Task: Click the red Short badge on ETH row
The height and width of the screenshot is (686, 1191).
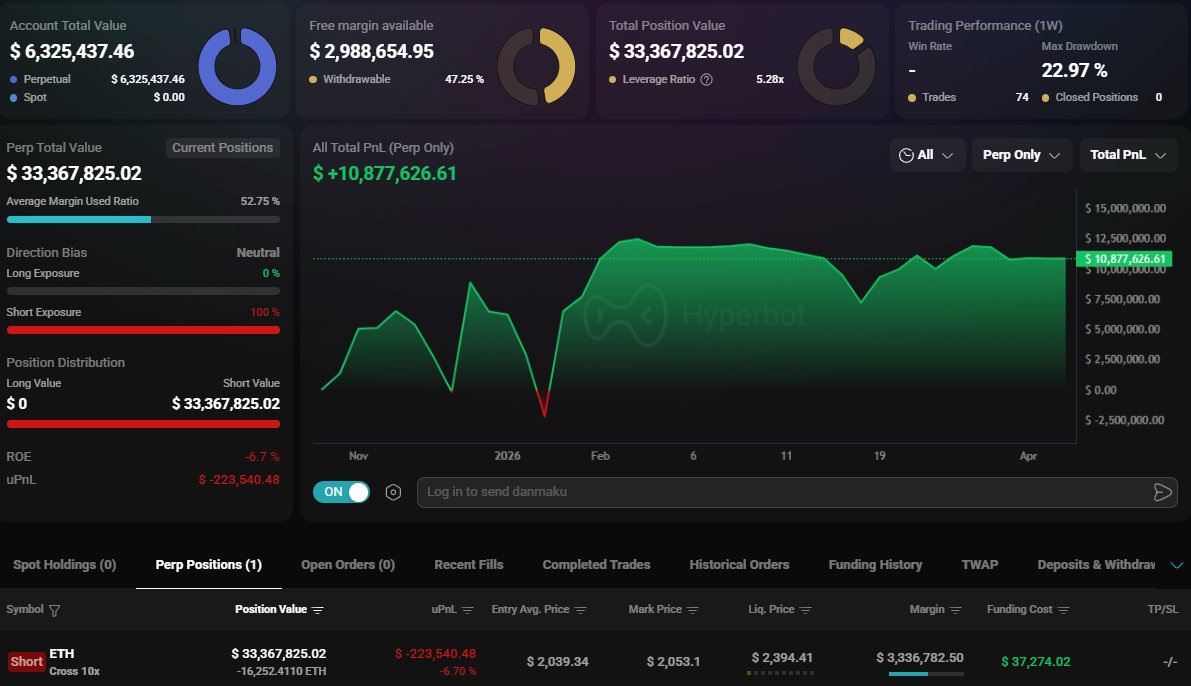Action: [27, 661]
